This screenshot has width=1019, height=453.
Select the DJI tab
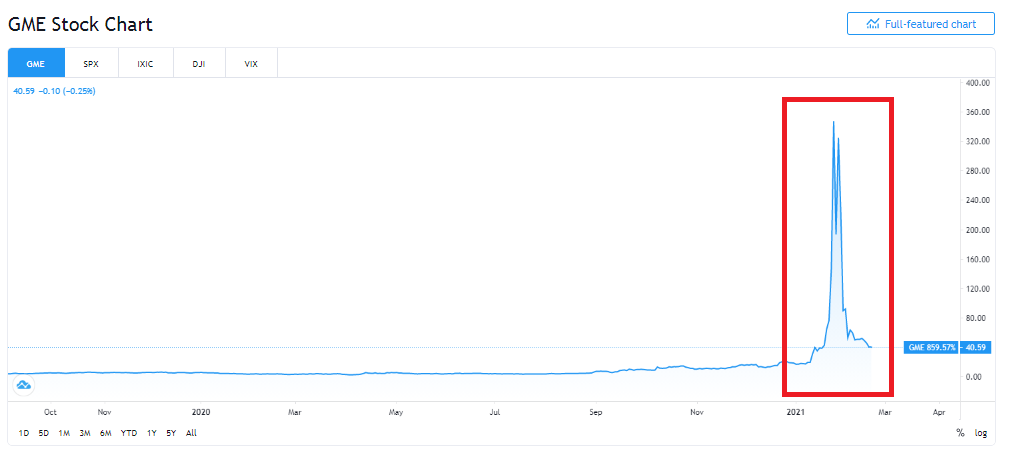199,64
